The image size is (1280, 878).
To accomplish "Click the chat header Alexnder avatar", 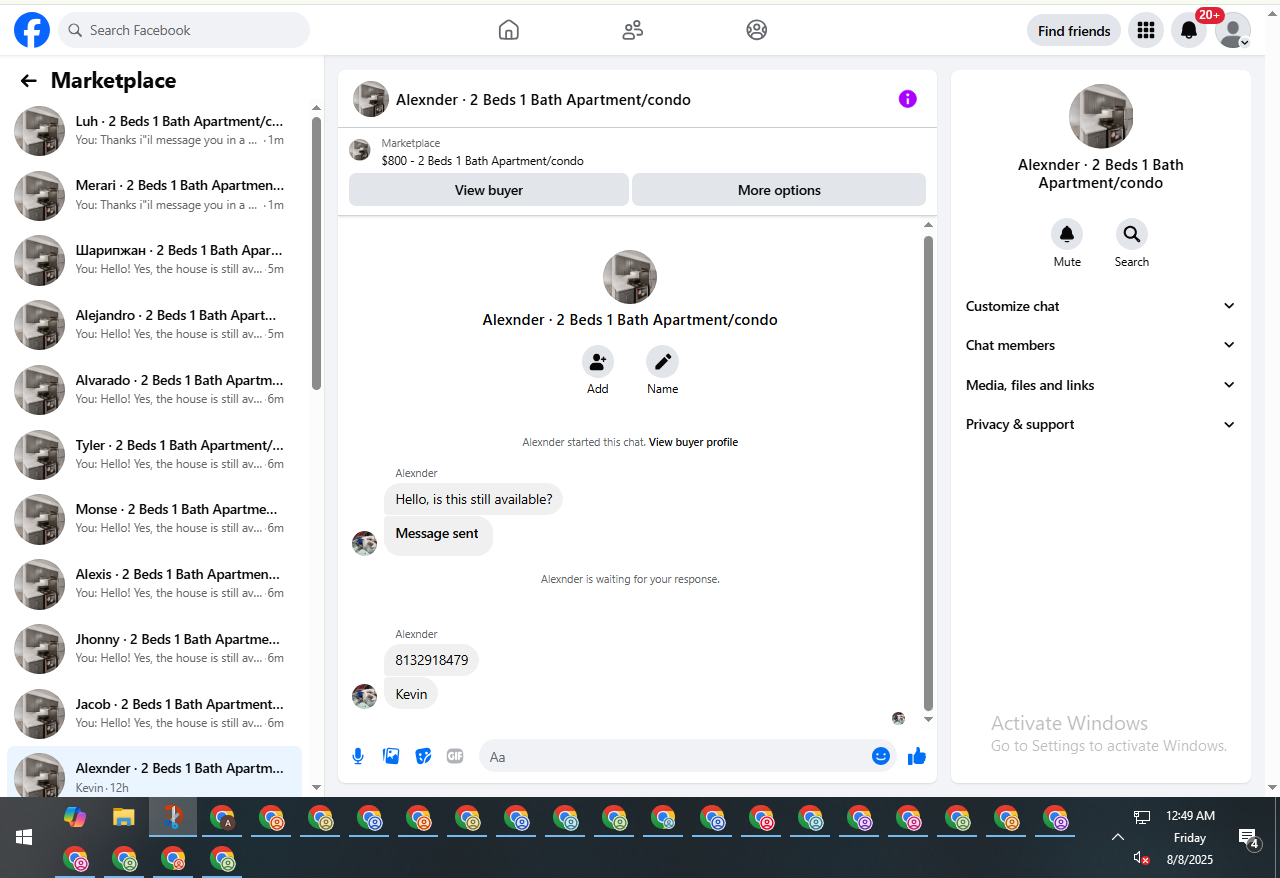I will [371, 99].
